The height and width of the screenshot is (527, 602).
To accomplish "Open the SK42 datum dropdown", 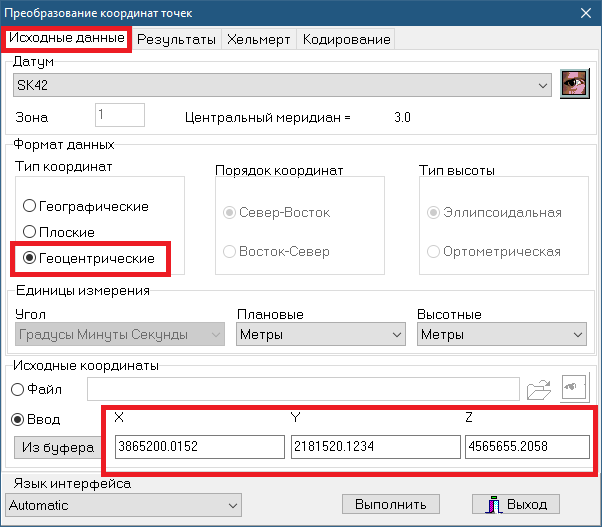I will 543,87.
